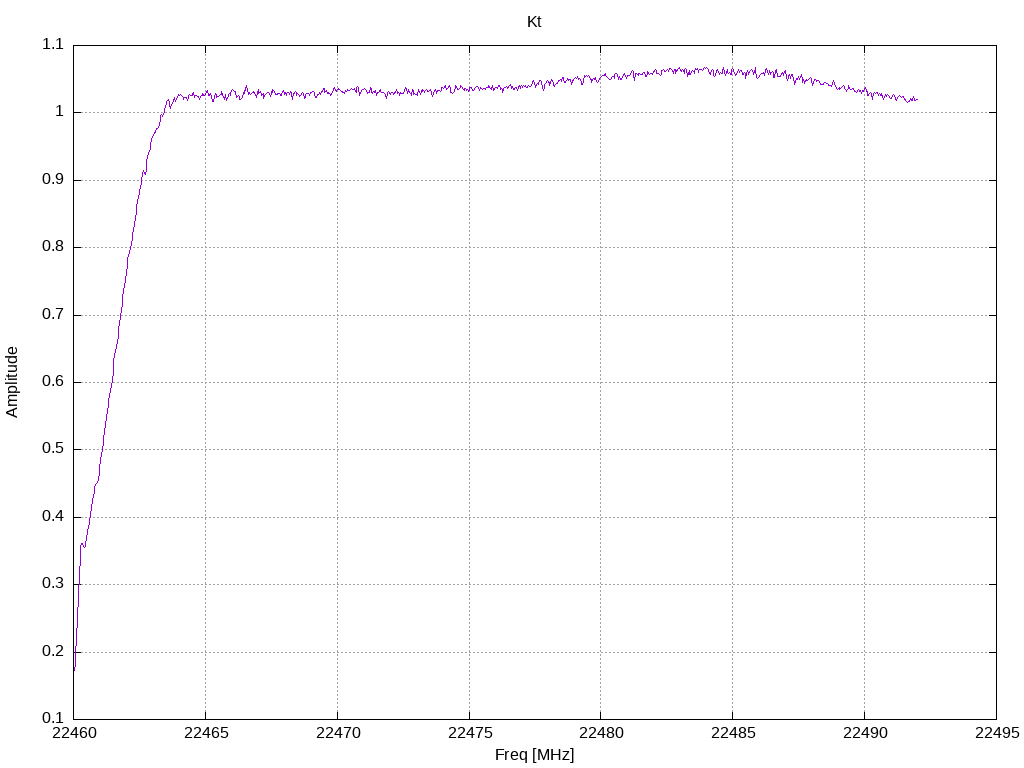The height and width of the screenshot is (768, 1024).
Task: Click the plot title Kt
Action: 534,22
